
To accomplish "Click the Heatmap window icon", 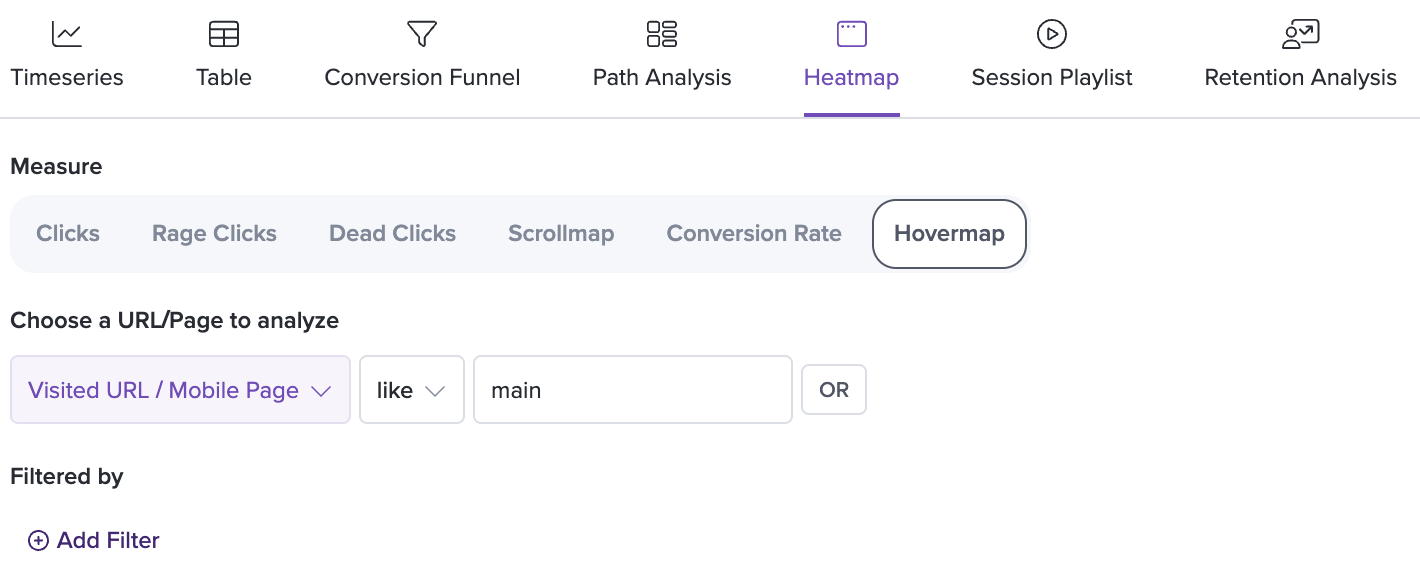I will (852, 34).
